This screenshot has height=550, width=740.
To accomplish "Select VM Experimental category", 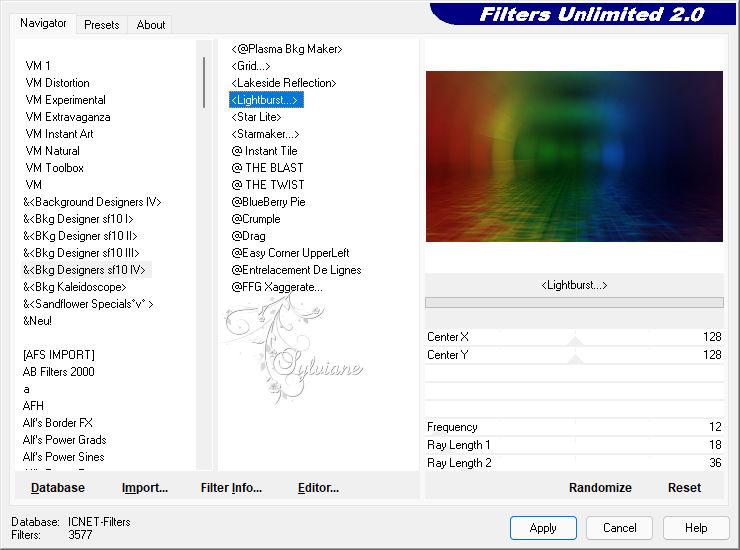I will (x=65, y=100).
